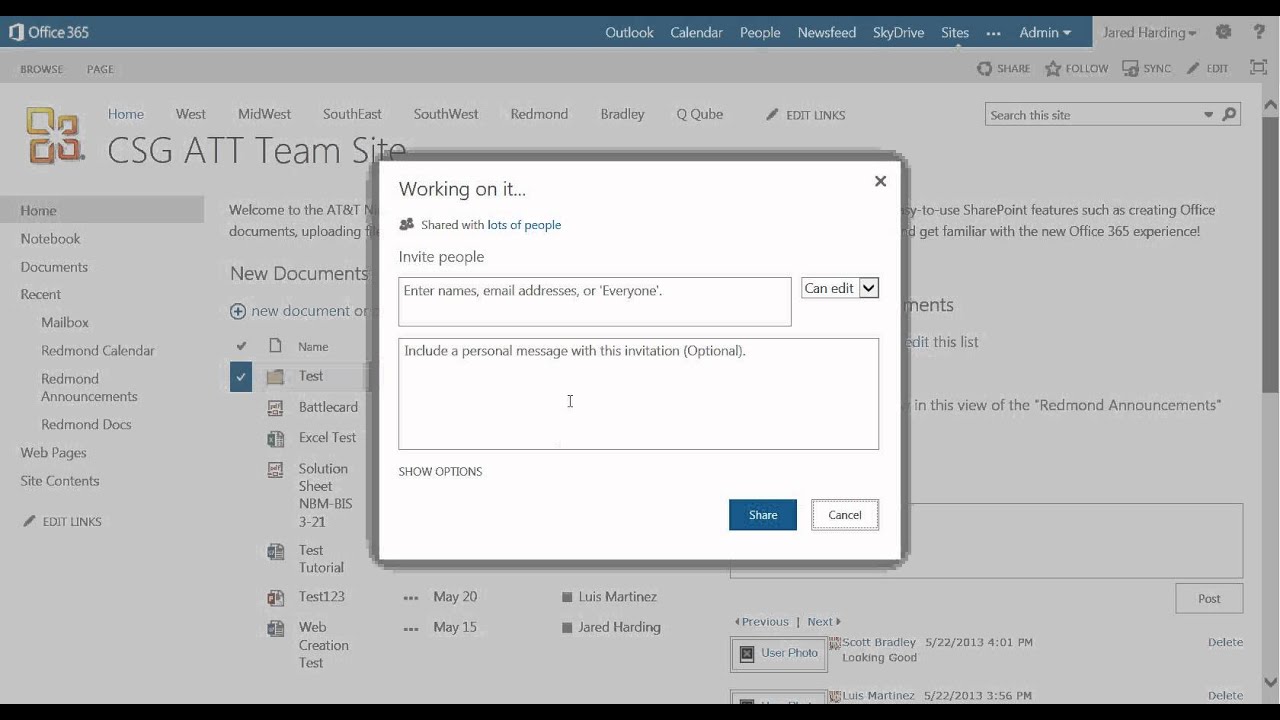
Task: Click the document type column icon
Action: point(275,346)
